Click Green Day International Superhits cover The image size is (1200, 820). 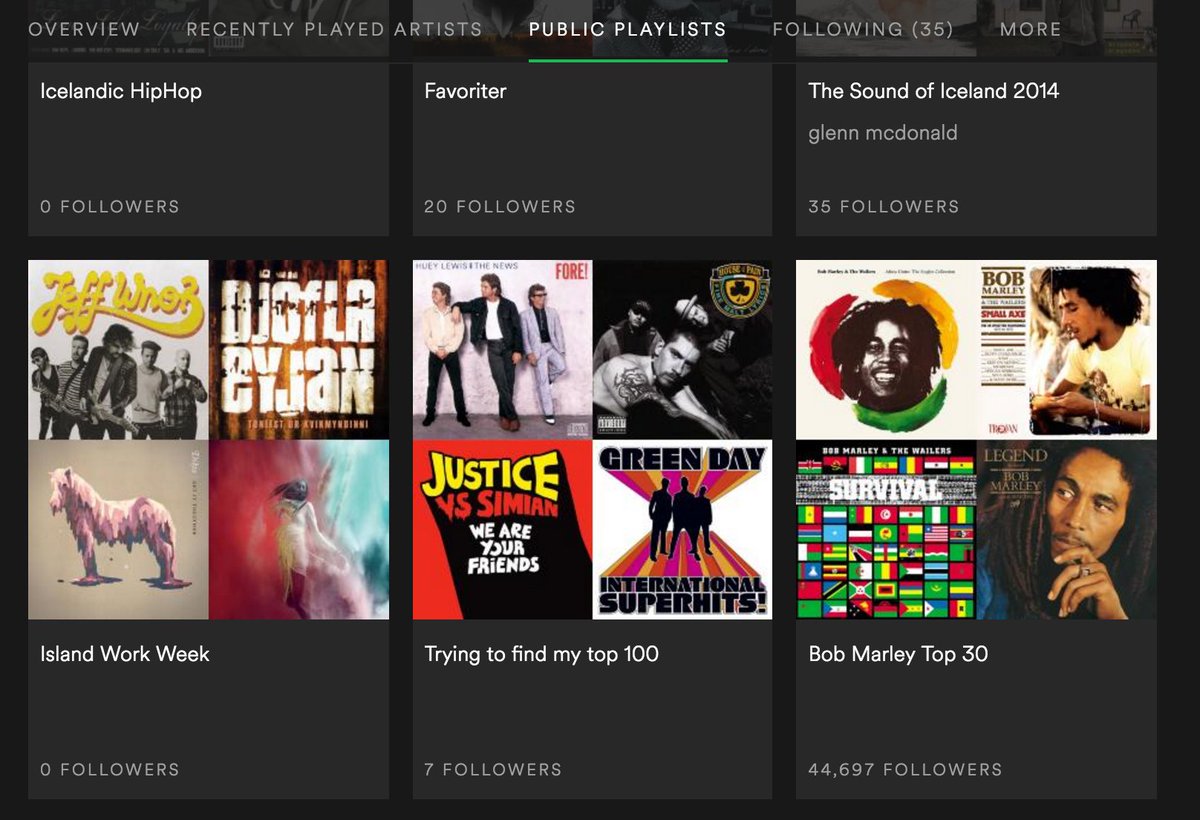click(x=683, y=530)
